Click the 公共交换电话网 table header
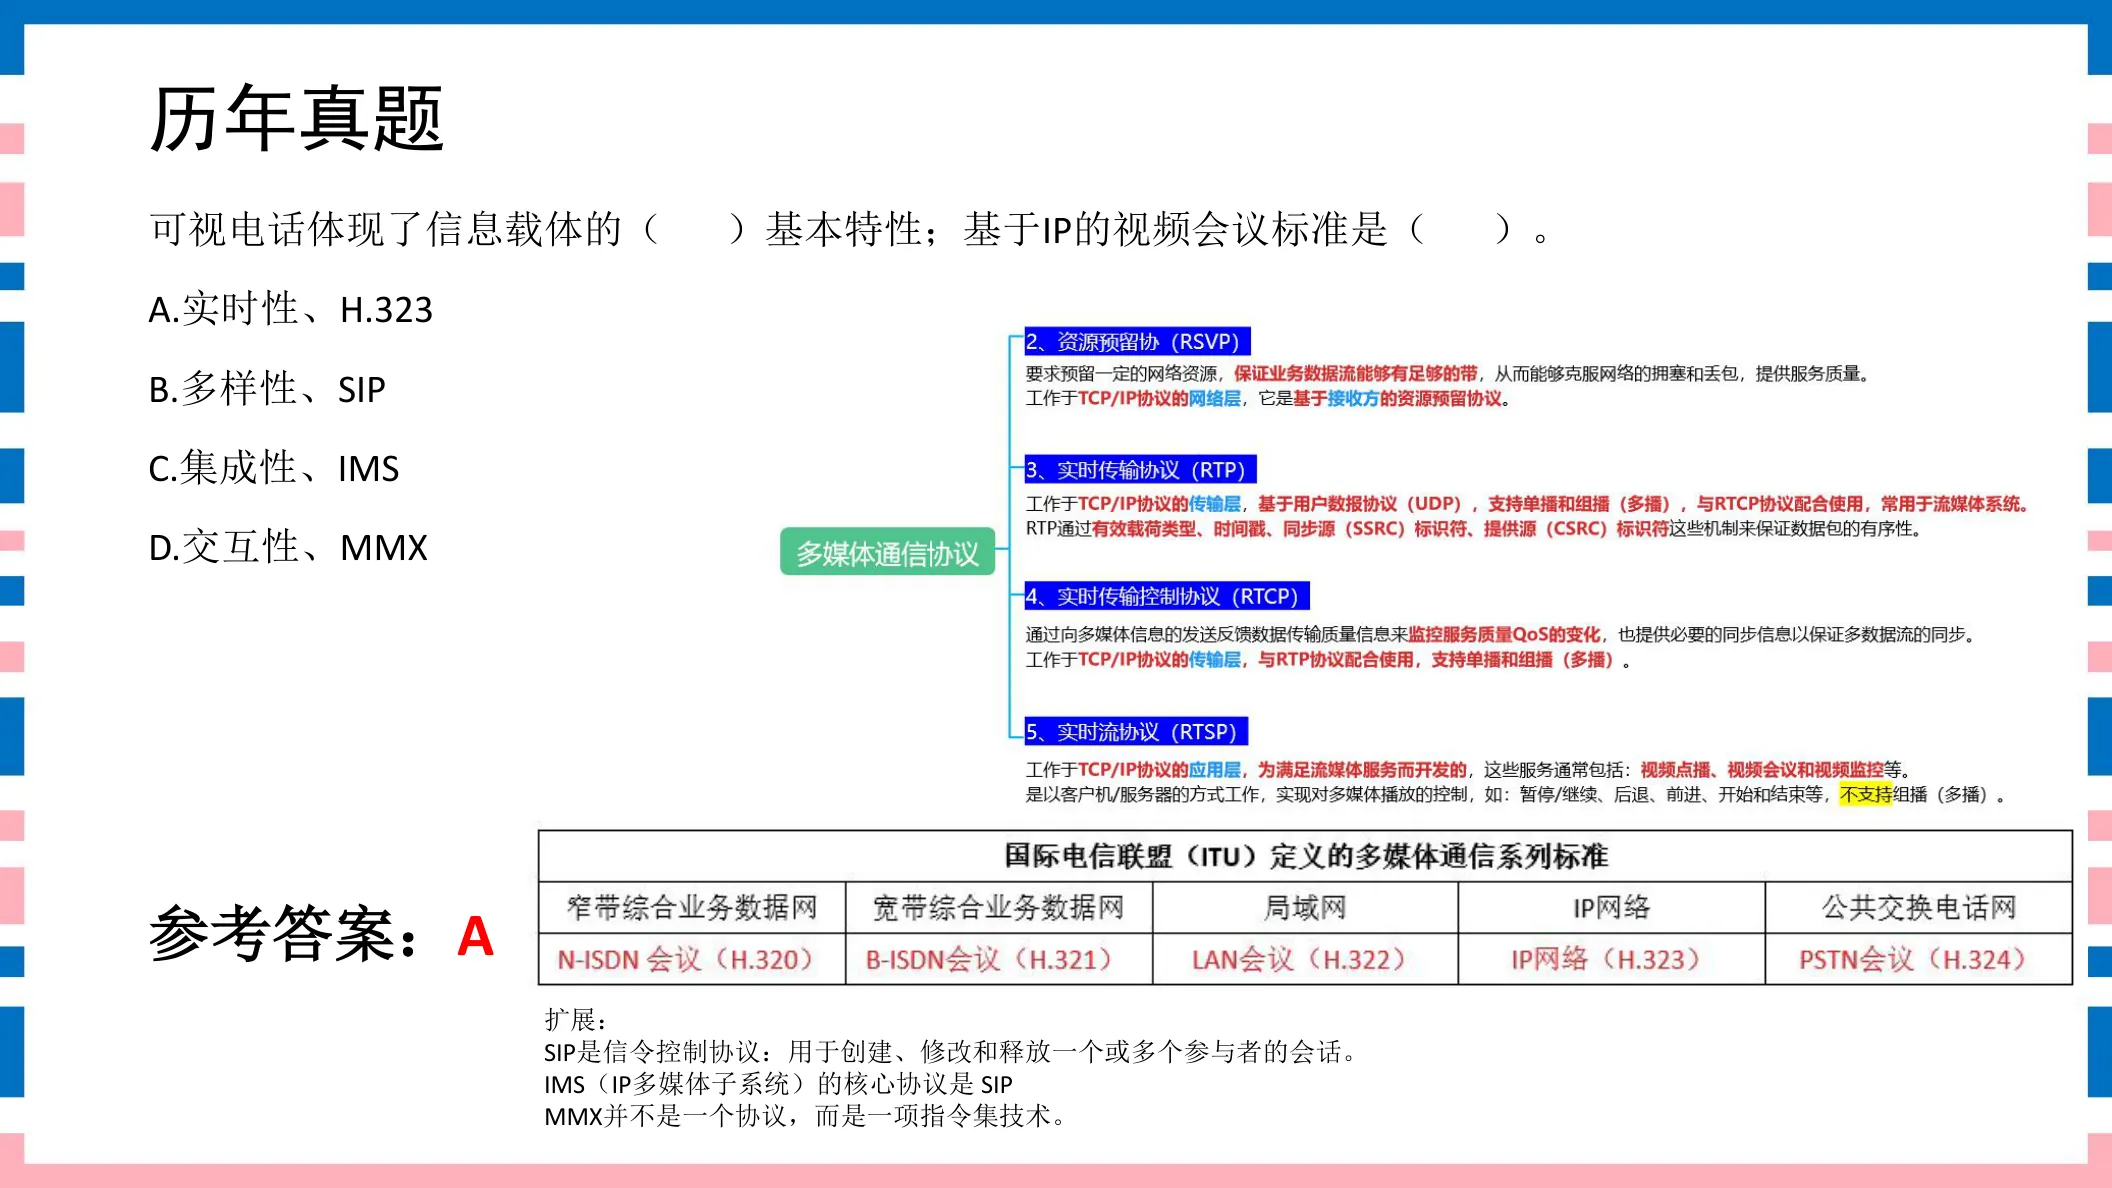The height and width of the screenshot is (1188, 2112). (1918, 907)
